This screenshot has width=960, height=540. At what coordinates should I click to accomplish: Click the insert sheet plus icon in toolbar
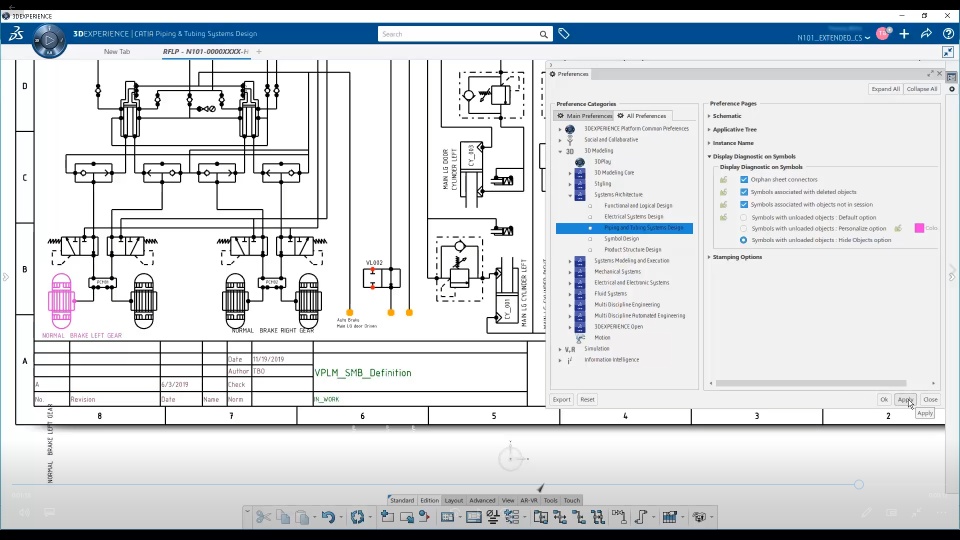coord(387,517)
